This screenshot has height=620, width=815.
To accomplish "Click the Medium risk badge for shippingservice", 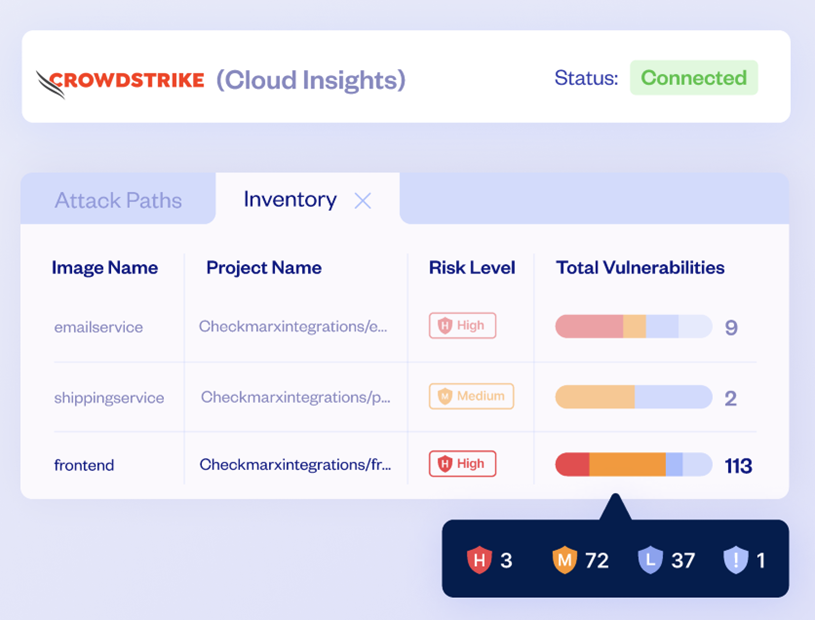I will point(471,396).
